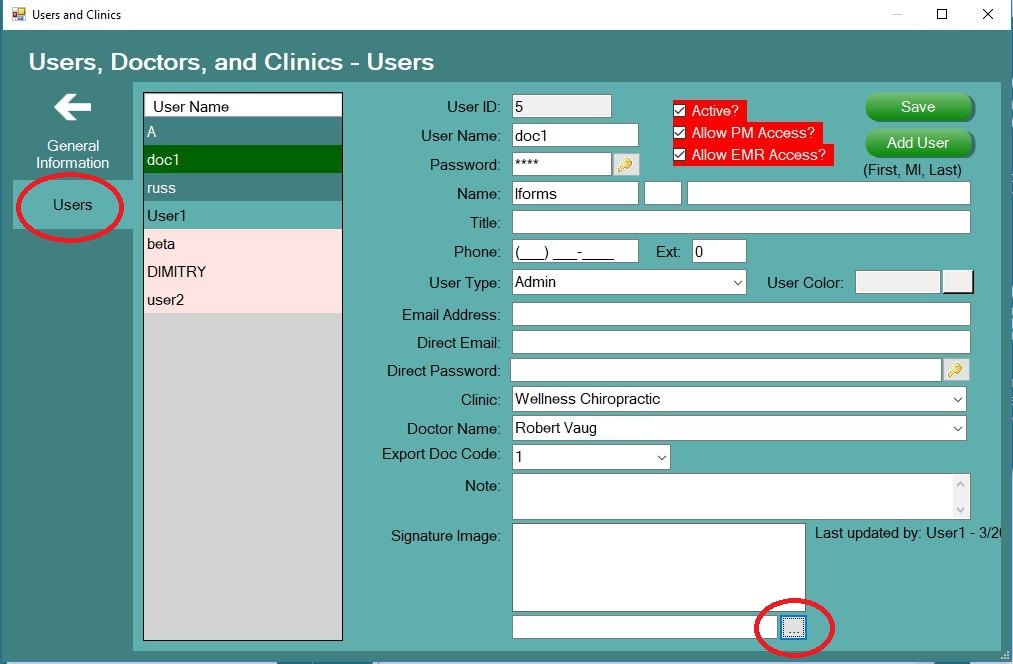Click the Save button
Viewport: 1013px width, 664px height.
[918, 106]
